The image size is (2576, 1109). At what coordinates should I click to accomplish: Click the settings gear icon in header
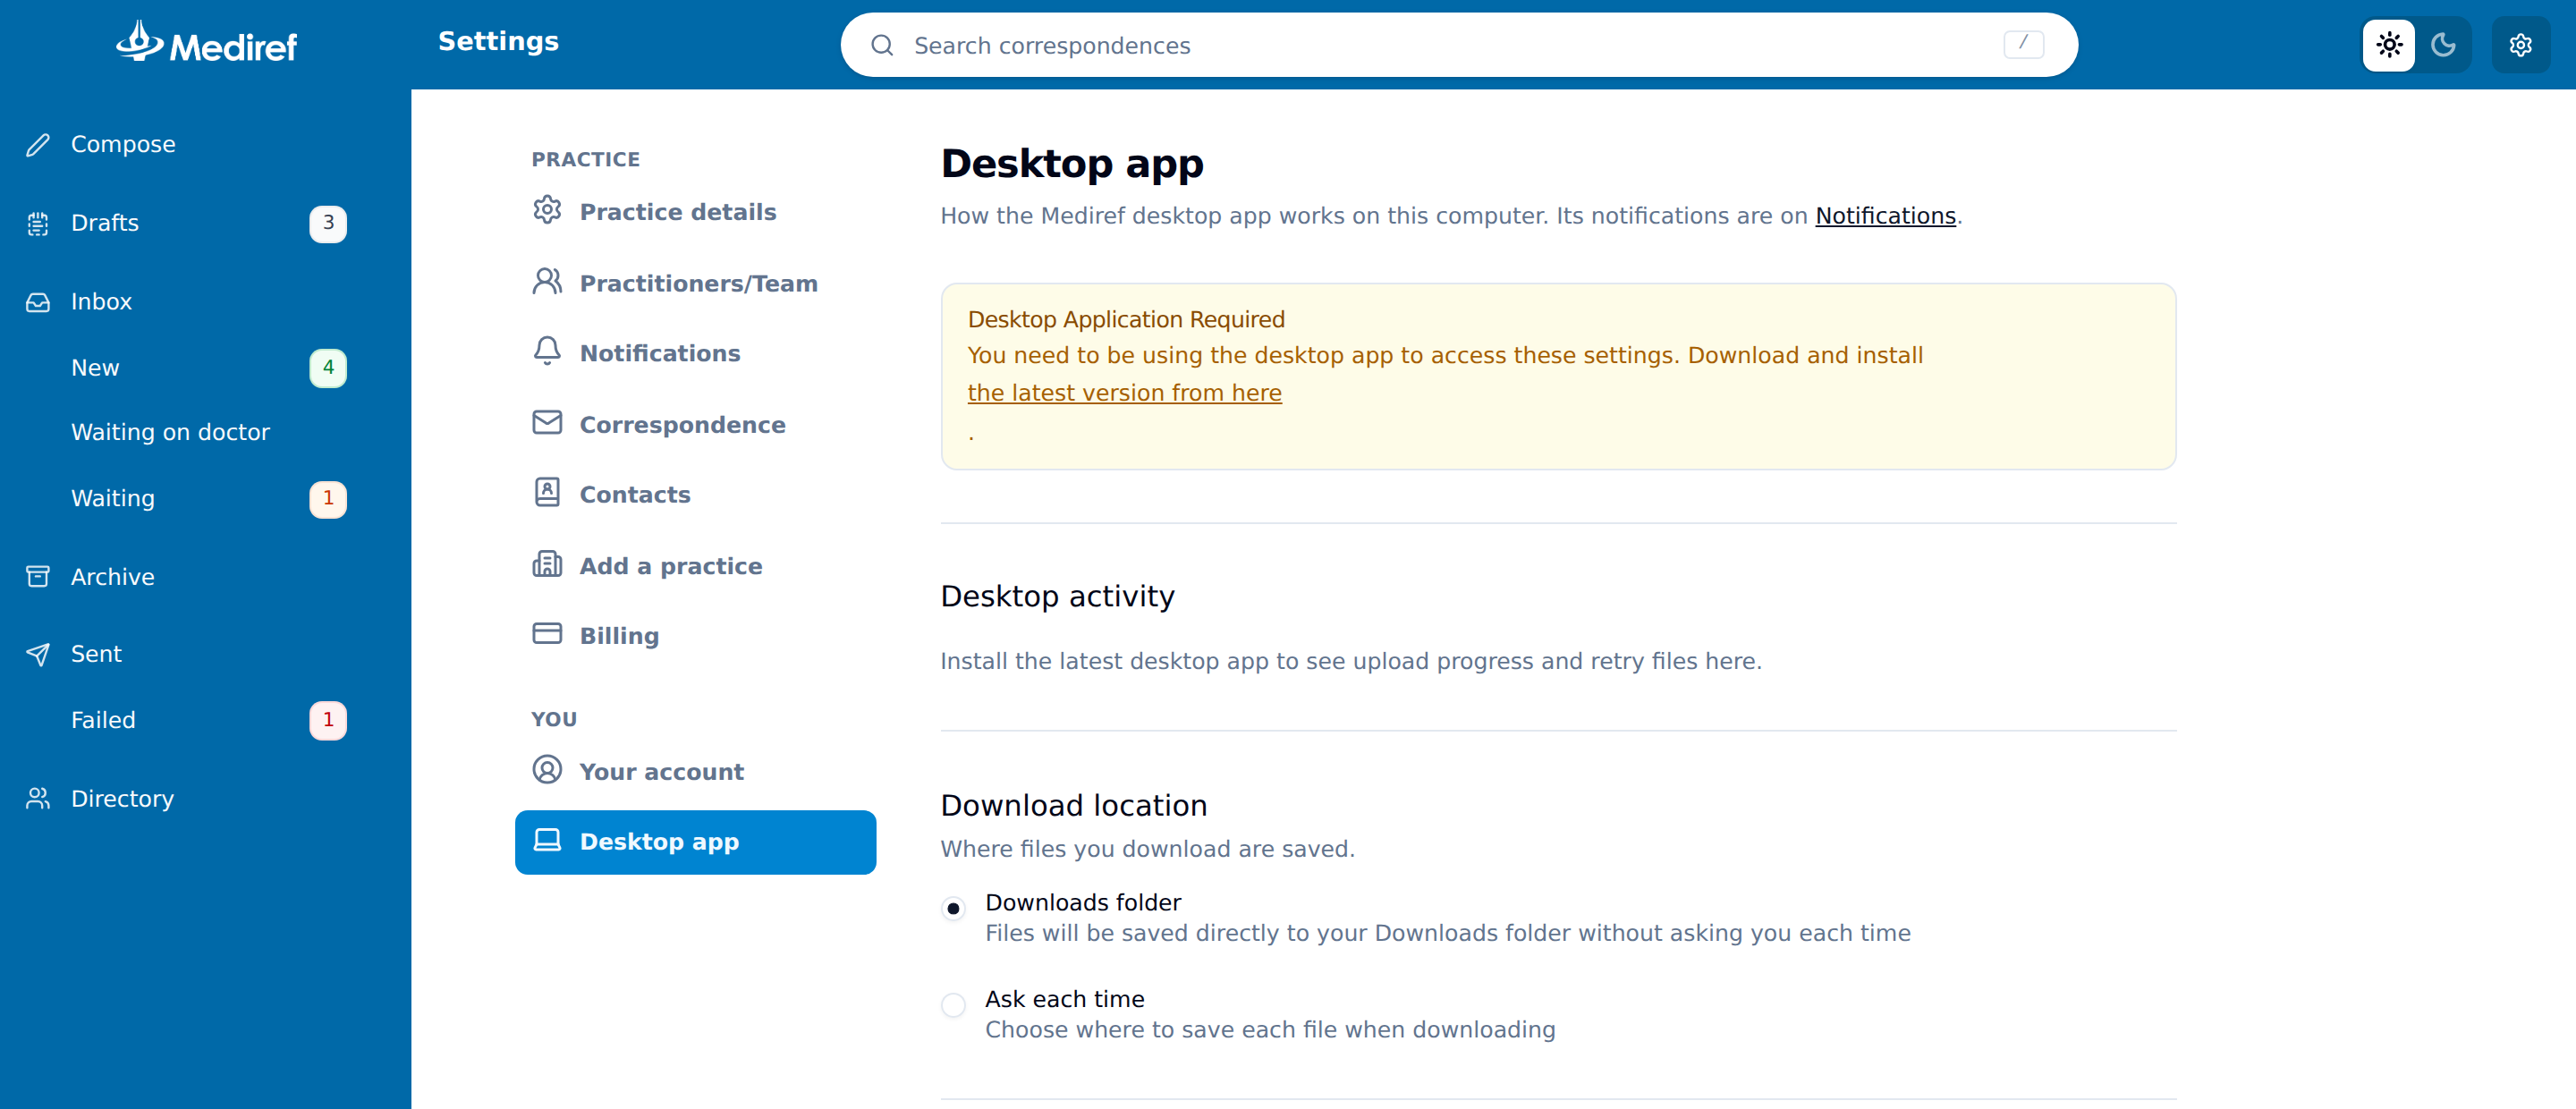point(2520,45)
